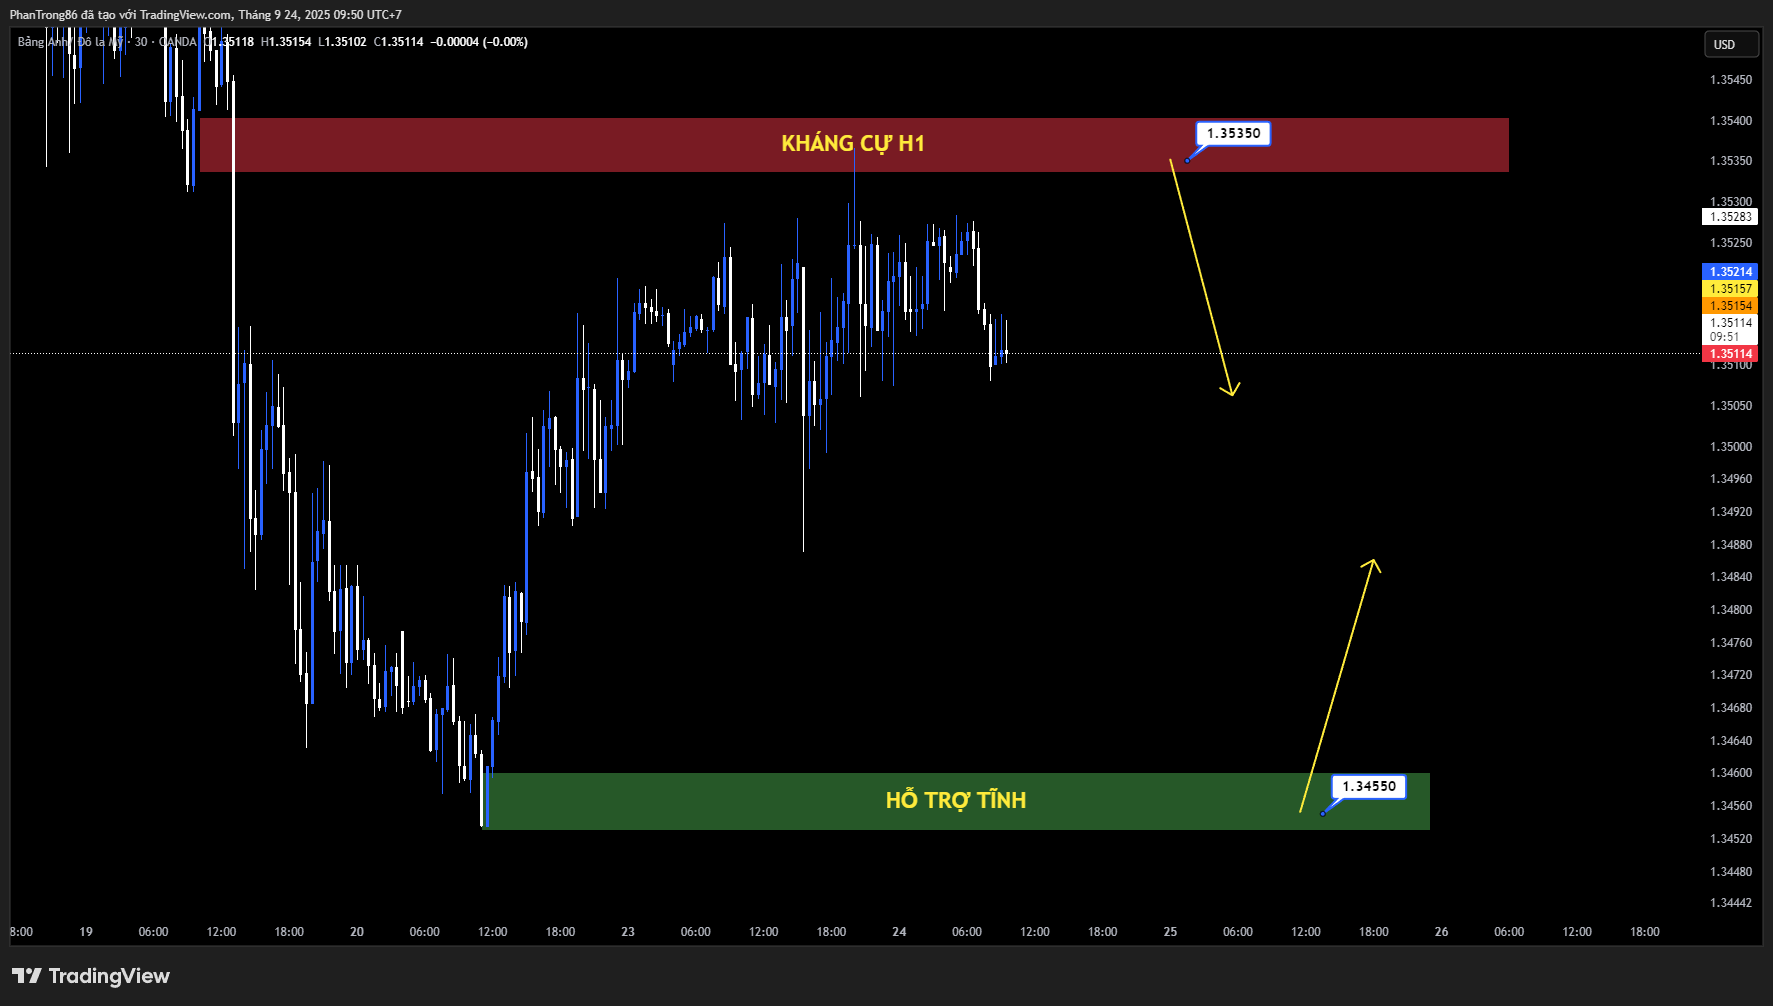Click the 1.35000 price axis label

[1731, 447]
